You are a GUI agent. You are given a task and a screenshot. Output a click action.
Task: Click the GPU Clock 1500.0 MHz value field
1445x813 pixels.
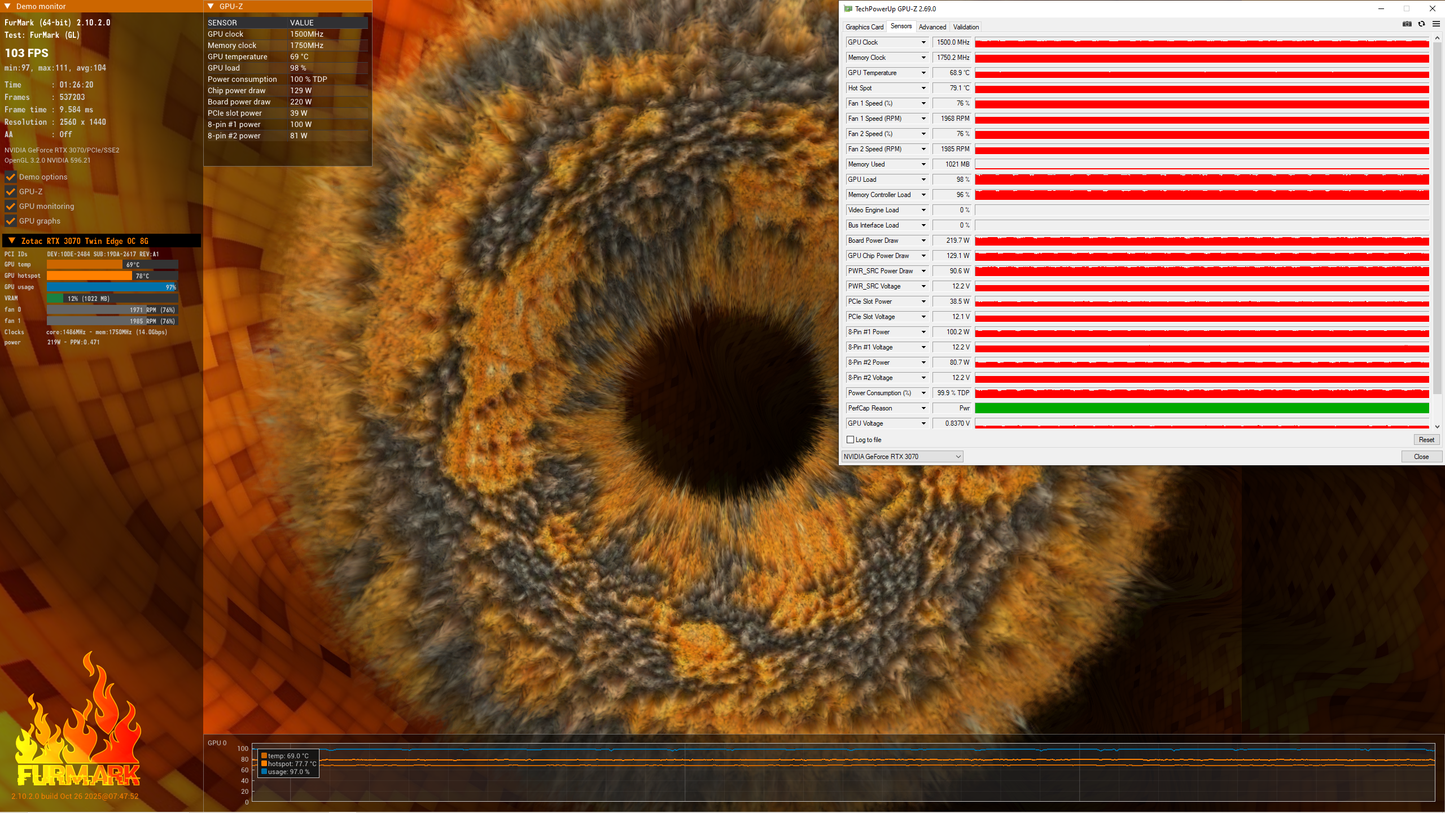pyautogui.click(x=952, y=42)
